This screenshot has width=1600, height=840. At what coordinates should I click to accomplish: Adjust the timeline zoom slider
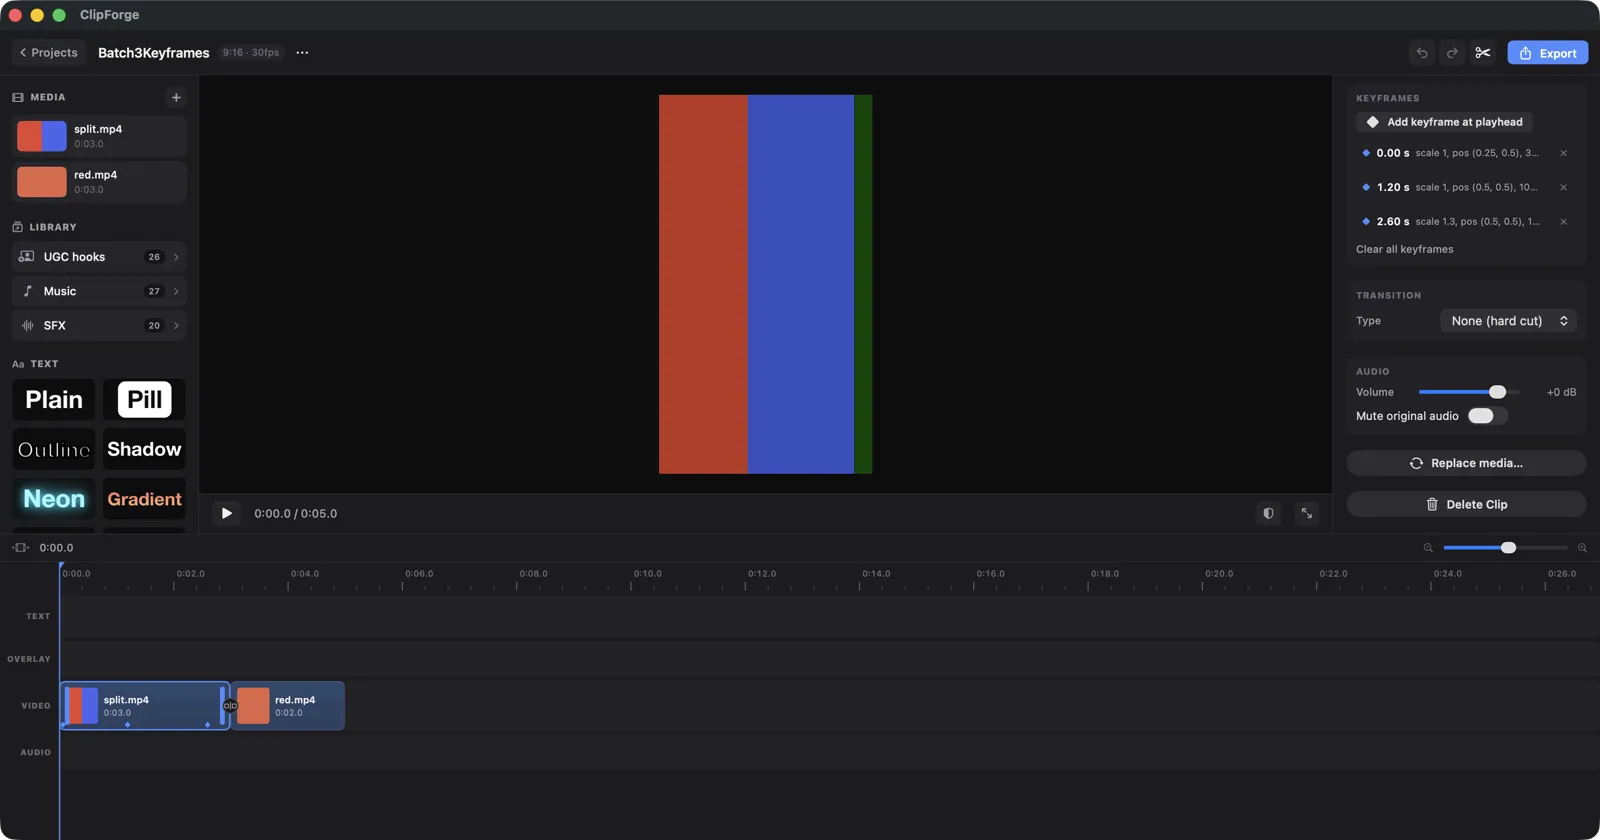pyautogui.click(x=1505, y=548)
